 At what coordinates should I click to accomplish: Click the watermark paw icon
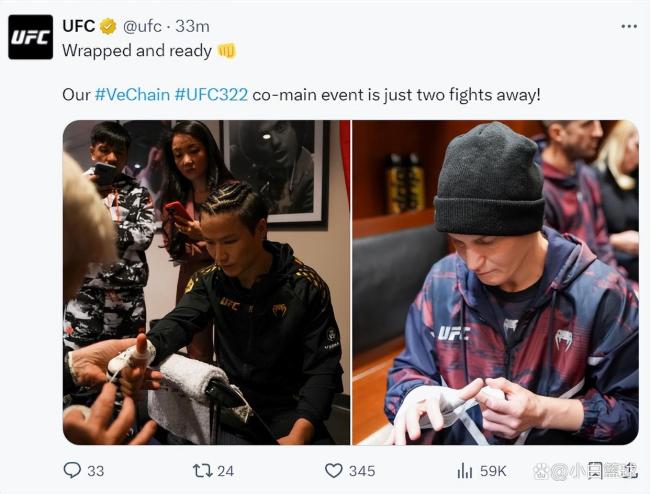point(542,471)
